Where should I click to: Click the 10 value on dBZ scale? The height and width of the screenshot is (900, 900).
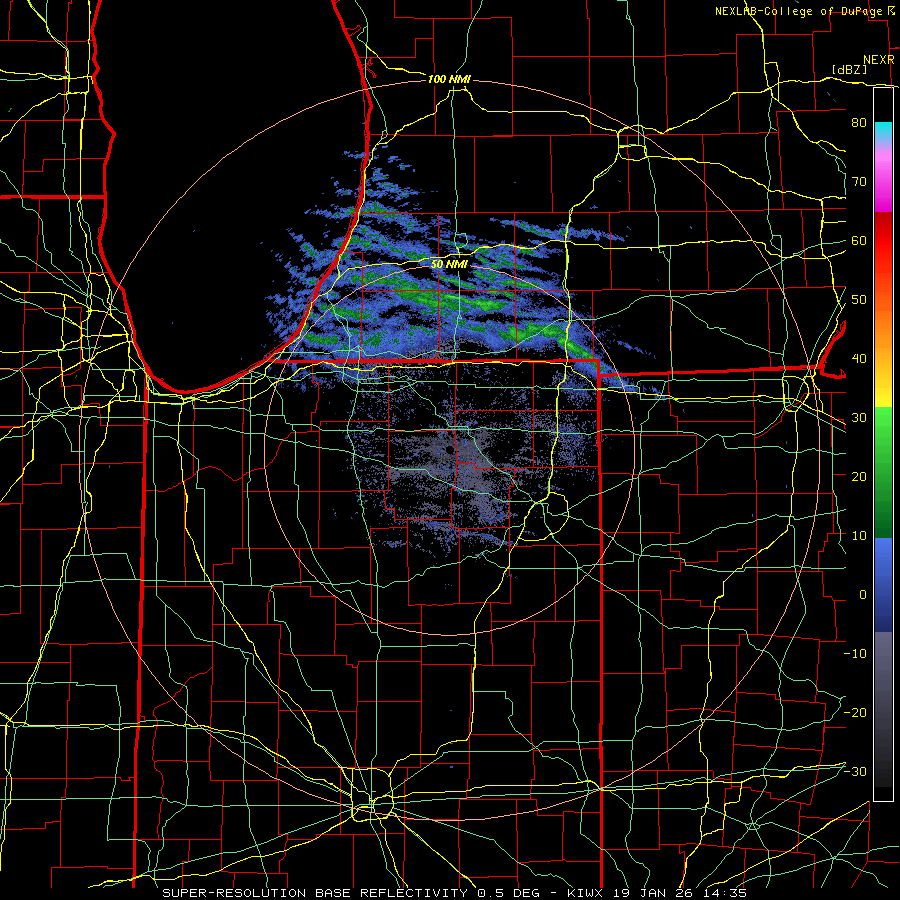[859, 536]
